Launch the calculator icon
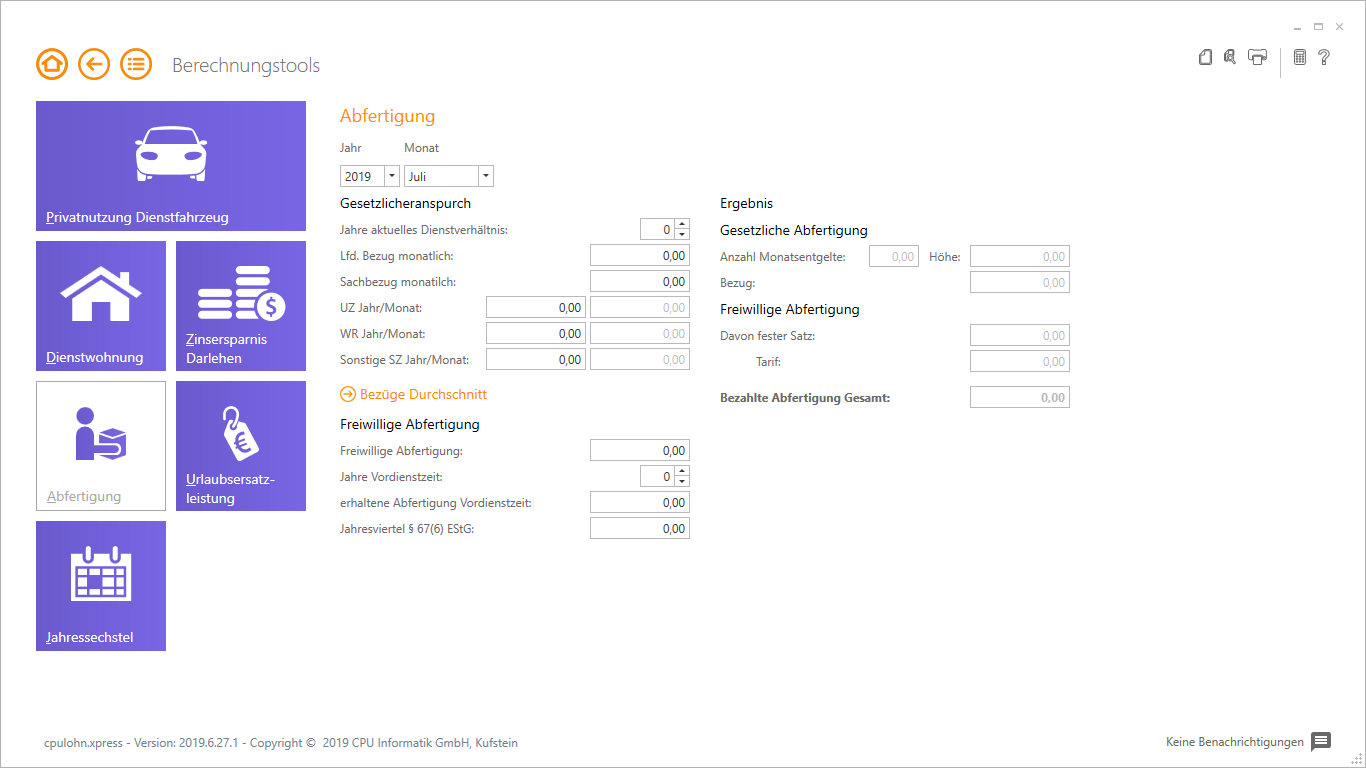Viewport: 1366px width, 768px height. pos(1299,58)
